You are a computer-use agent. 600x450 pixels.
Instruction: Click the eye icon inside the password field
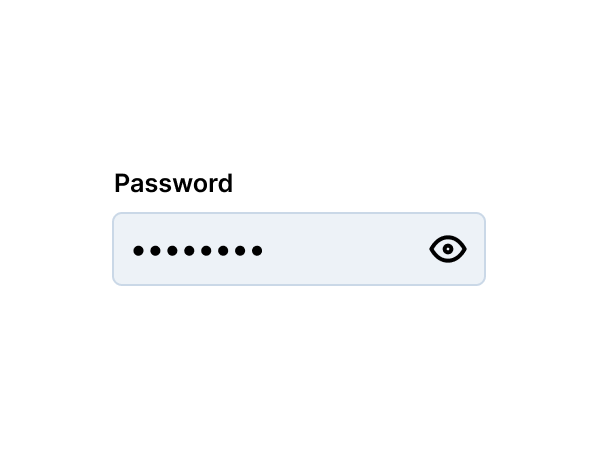click(448, 249)
